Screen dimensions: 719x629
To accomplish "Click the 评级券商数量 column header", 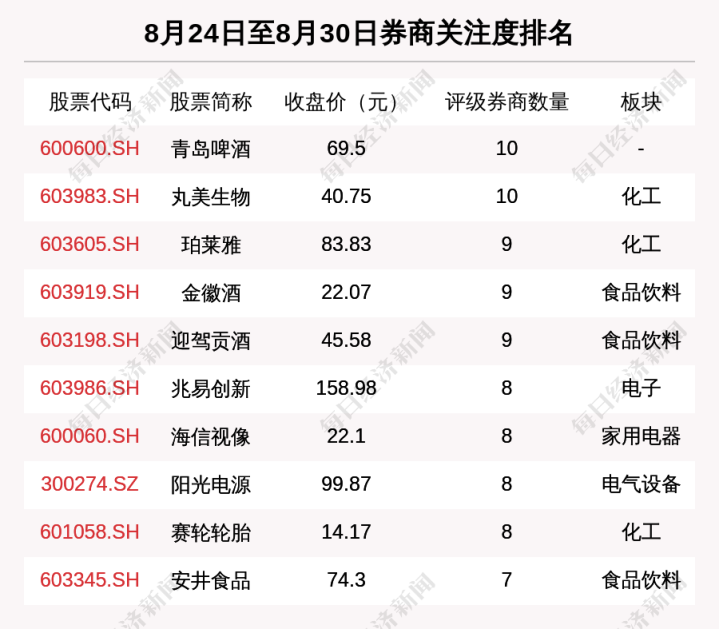I will 507,102.
